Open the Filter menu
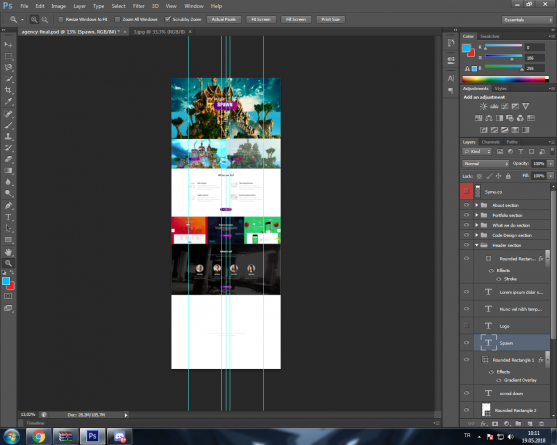 (139, 6)
